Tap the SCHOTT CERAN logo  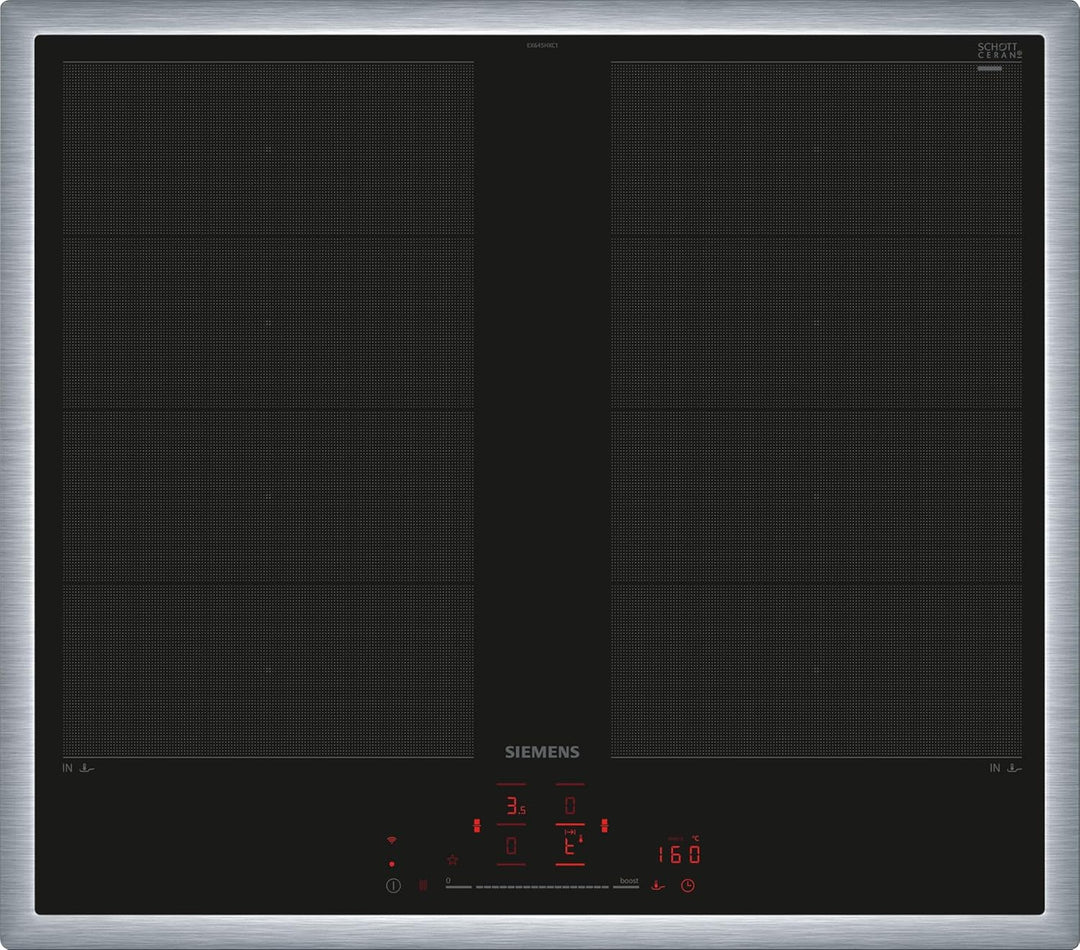[999, 52]
